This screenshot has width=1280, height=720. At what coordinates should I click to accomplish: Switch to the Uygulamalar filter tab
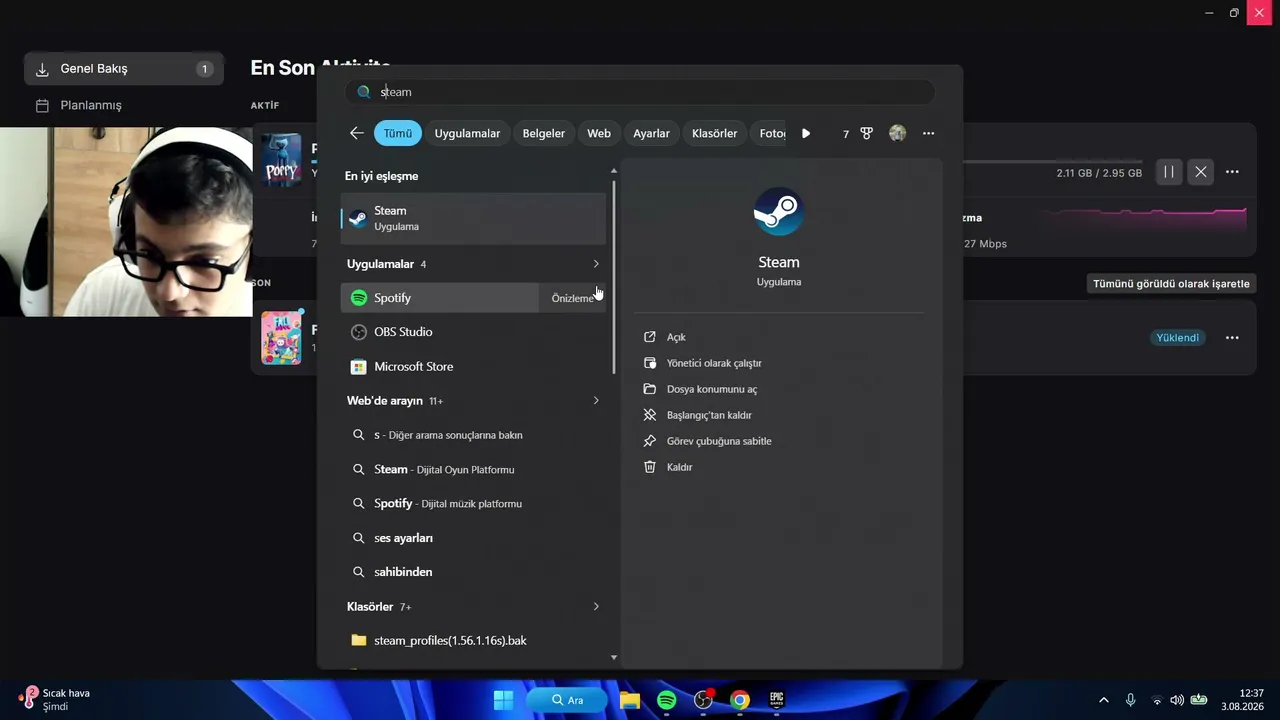[x=467, y=133]
